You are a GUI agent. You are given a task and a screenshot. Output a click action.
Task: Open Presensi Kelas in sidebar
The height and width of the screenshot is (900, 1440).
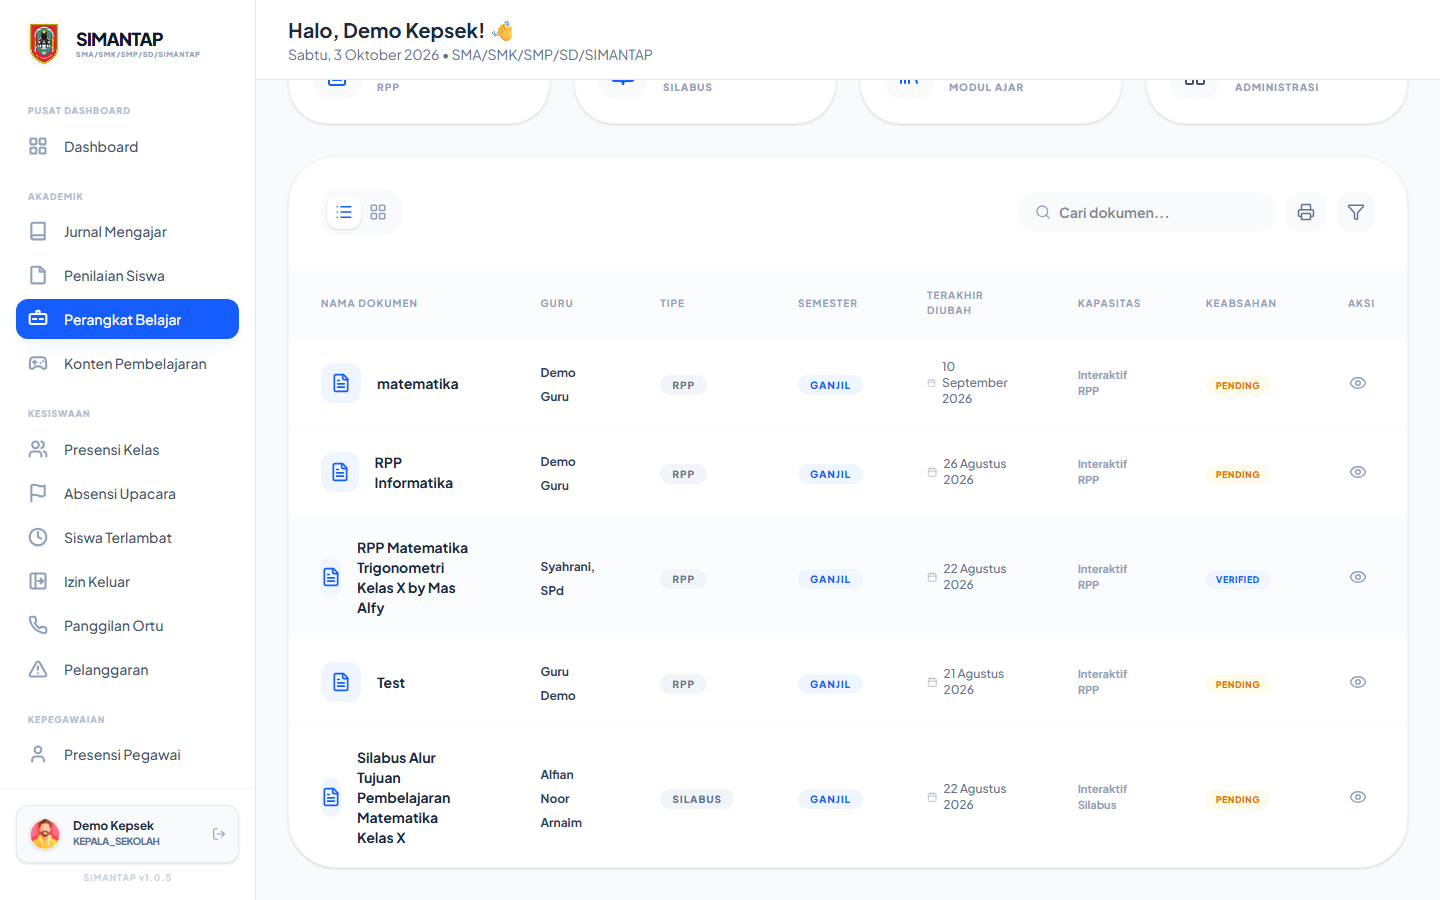pos(127,450)
